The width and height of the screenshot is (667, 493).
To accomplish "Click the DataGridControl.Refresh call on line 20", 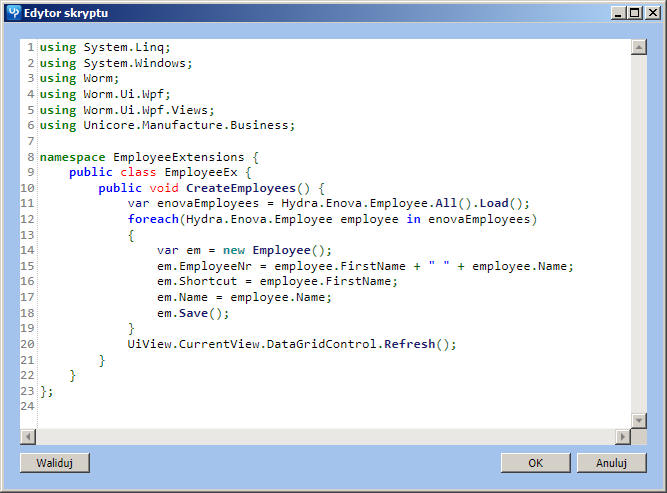I will [x=362, y=344].
